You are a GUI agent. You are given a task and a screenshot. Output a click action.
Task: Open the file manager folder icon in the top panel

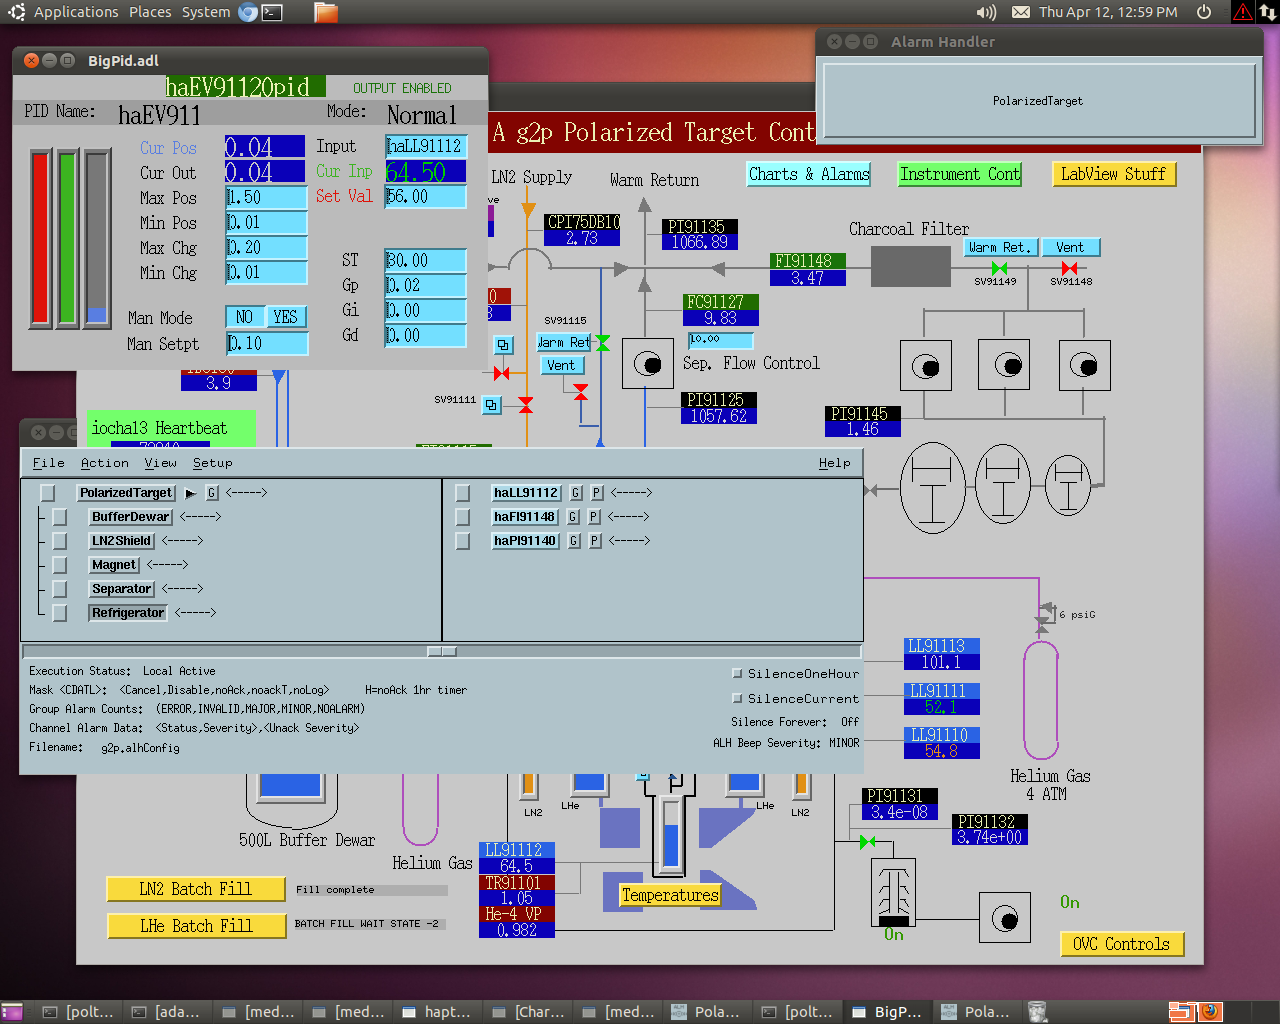click(326, 12)
